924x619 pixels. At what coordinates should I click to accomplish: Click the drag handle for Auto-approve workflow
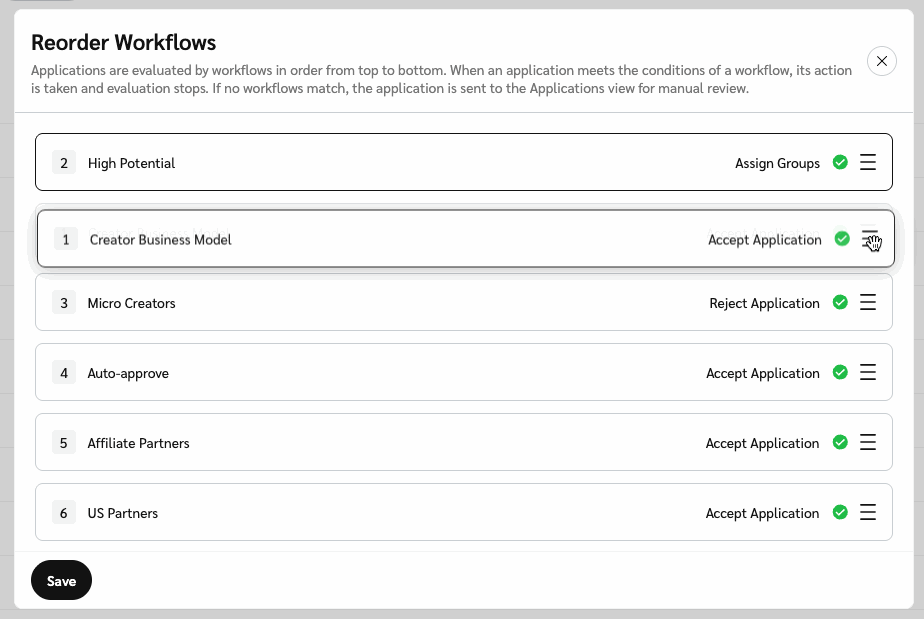[868, 372]
